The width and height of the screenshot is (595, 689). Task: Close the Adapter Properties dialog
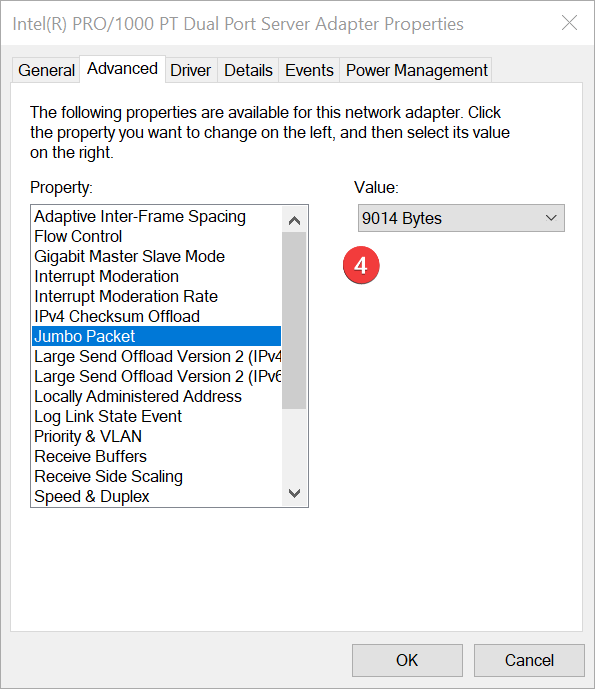click(569, 23)
